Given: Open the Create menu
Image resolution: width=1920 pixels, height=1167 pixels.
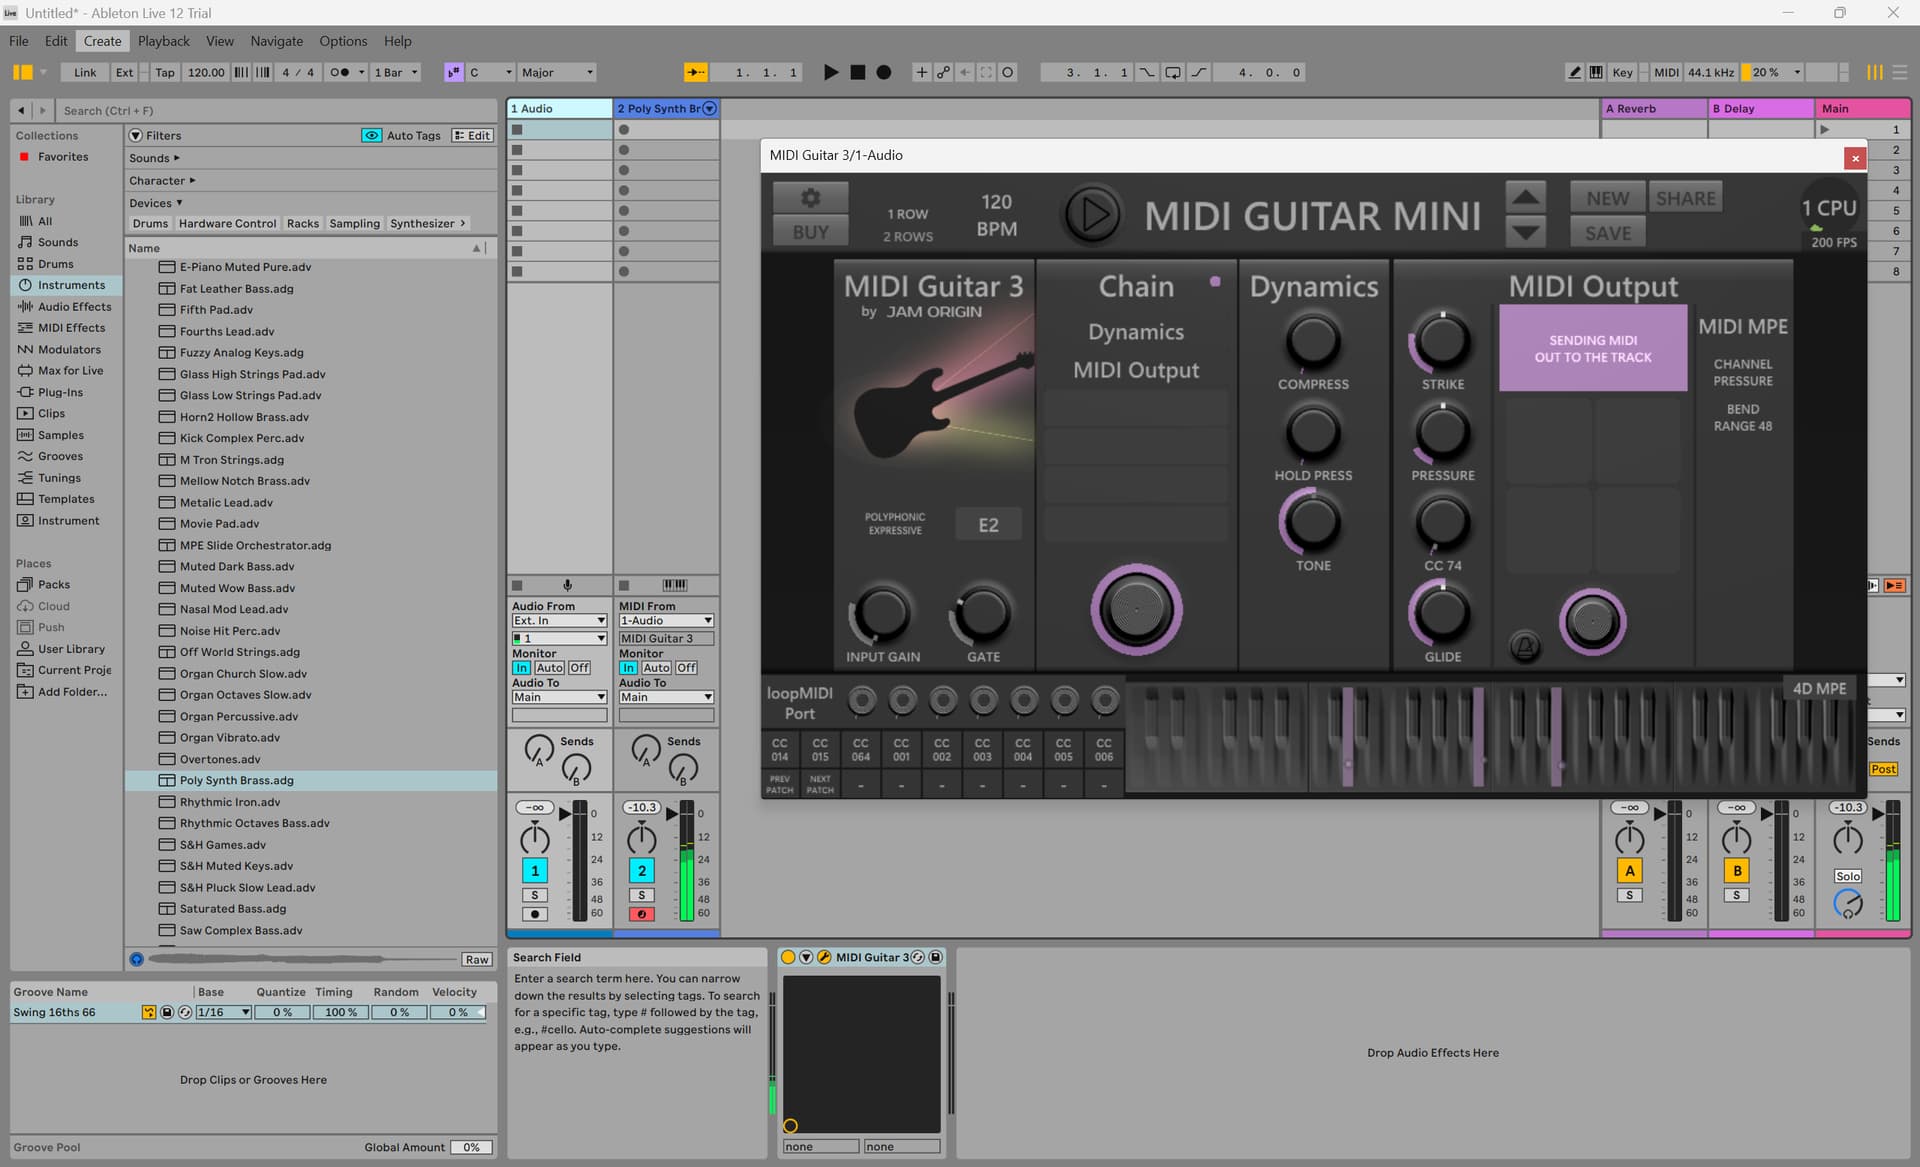Looking at the screenshot, I should (102, 41).
